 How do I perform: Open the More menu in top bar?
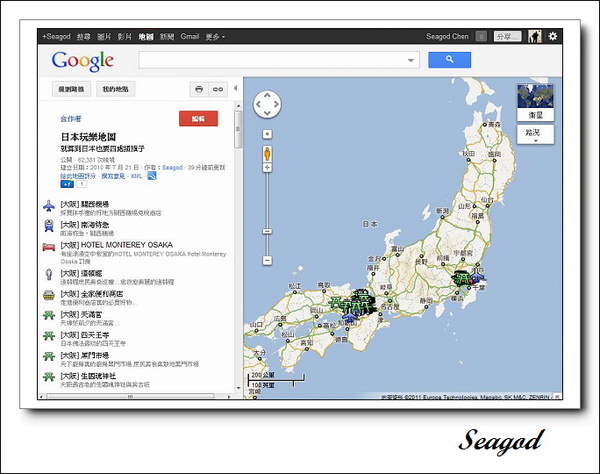point(215,37)
